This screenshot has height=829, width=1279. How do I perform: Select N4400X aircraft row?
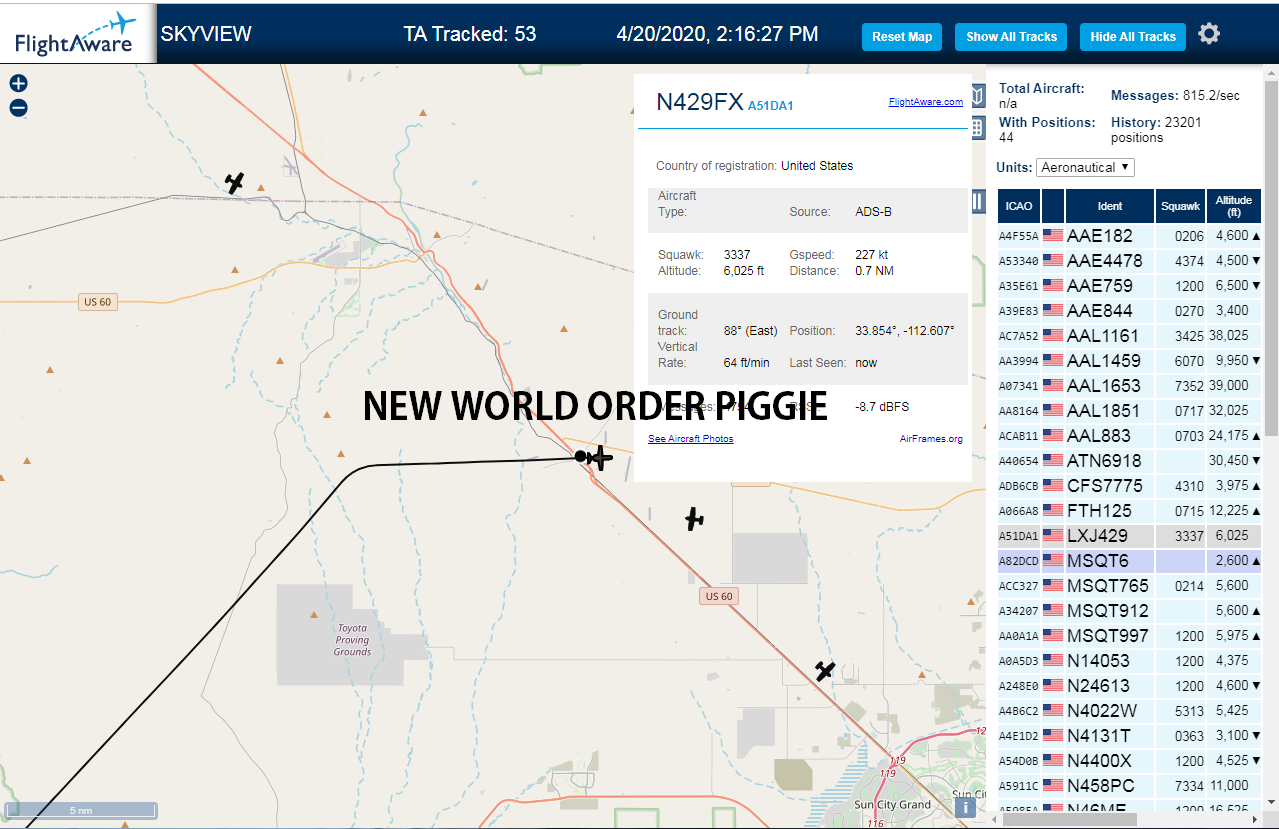pyautogui.click(x=1130, y=761)
